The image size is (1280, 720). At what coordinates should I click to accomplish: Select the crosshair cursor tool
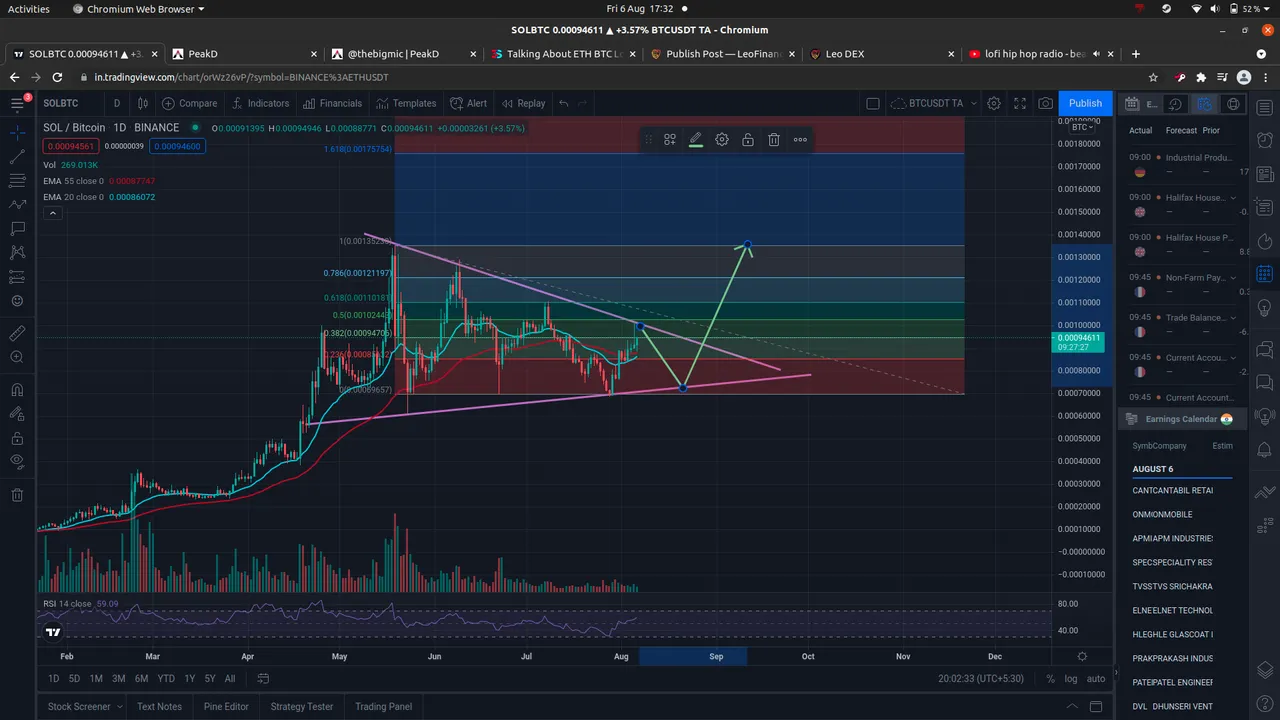(17, 132)
